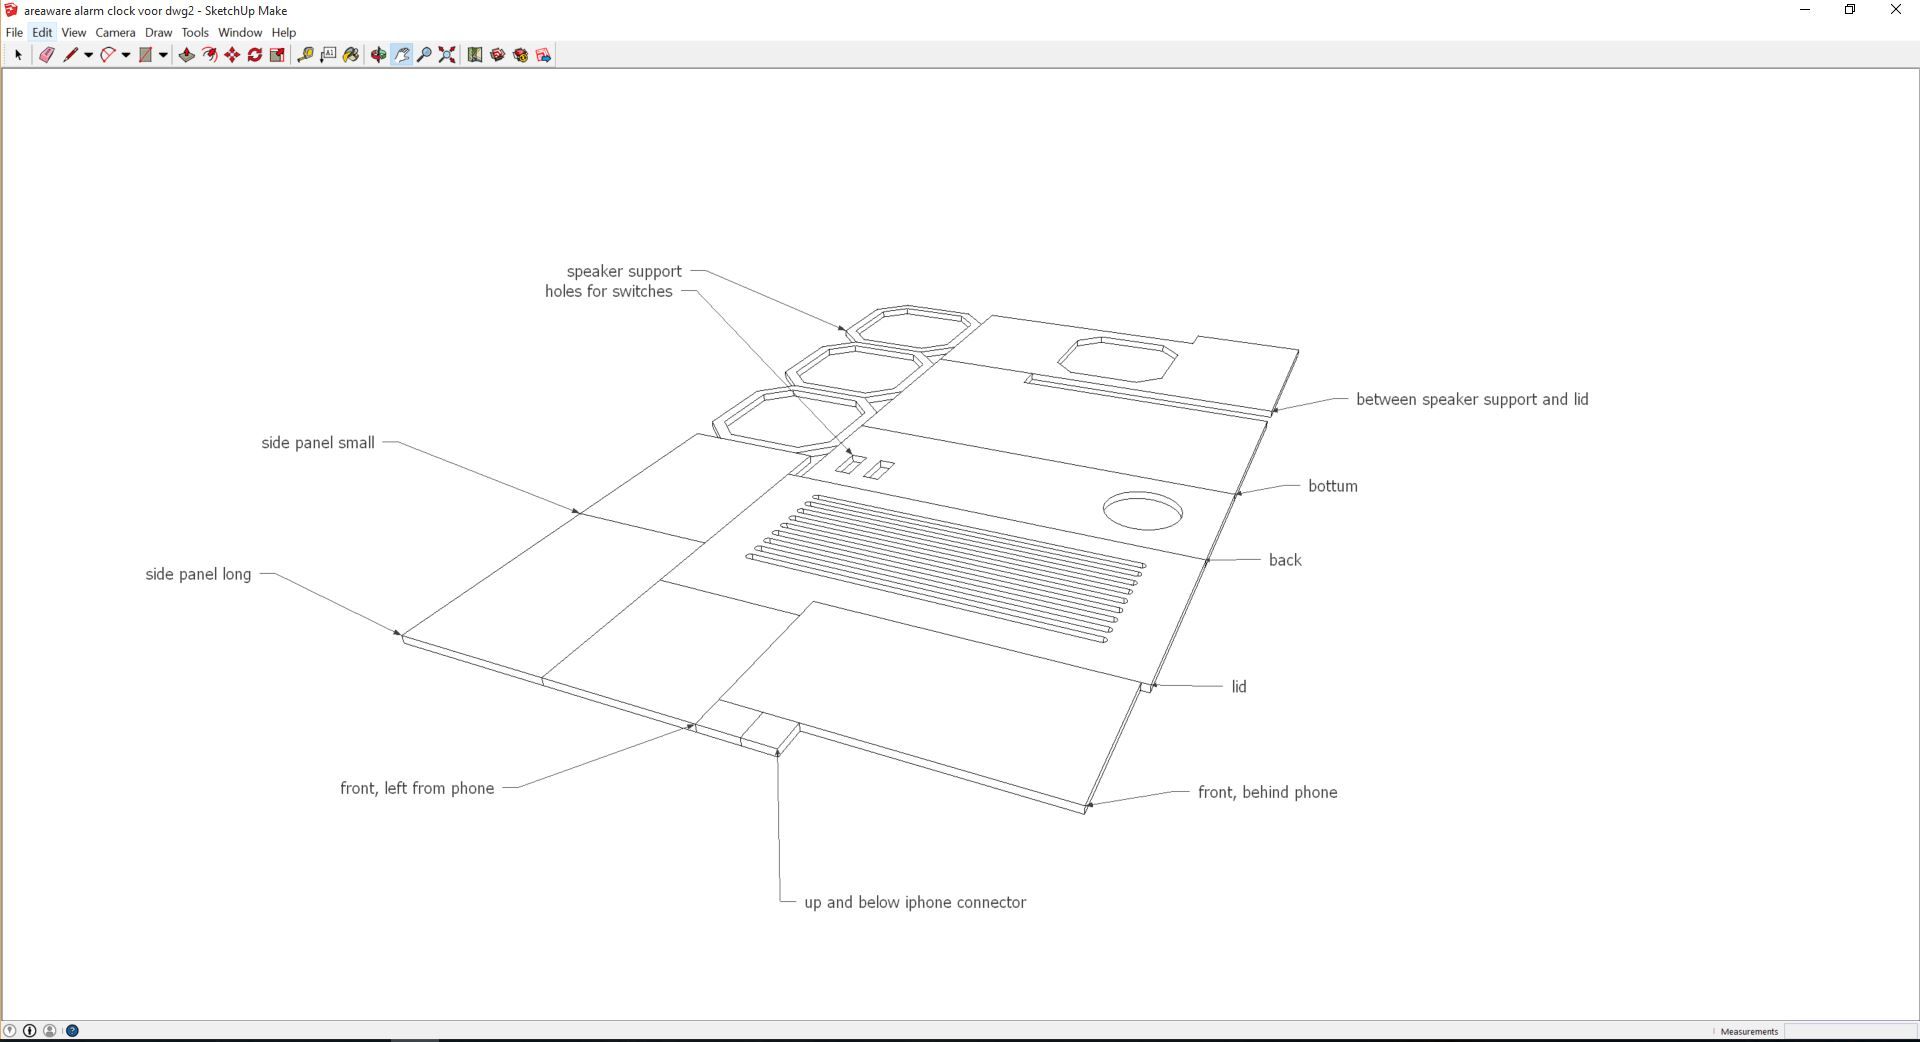The height and width of the screenshot is (1042, 1920).
Task: Select the arrow Select tool
Action: click(x=17, y=55)
